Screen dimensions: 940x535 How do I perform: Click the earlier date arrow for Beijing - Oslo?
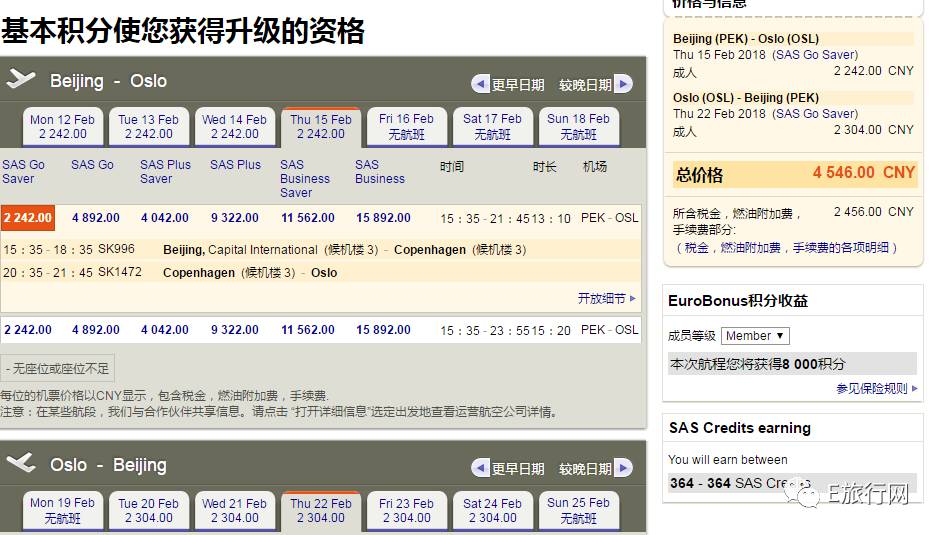[480, 83]
